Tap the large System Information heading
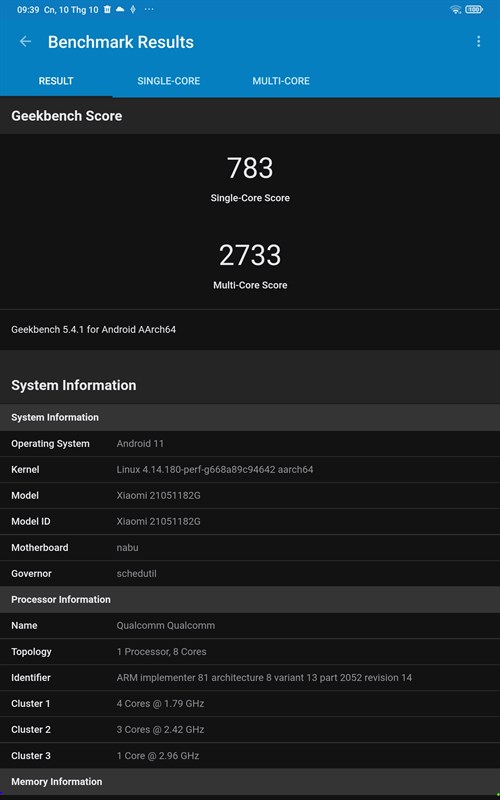 pyautogui.click(x=73, y=385)
